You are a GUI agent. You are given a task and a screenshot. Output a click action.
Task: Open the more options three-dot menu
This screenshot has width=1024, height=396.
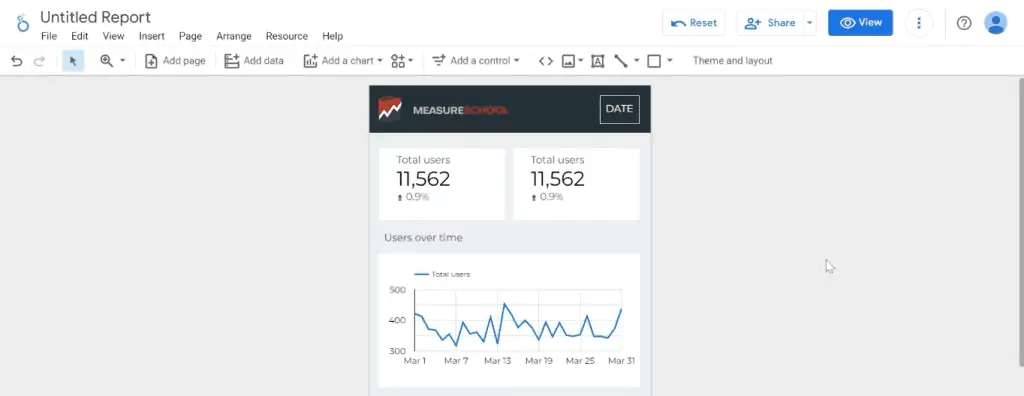[919, 23]
